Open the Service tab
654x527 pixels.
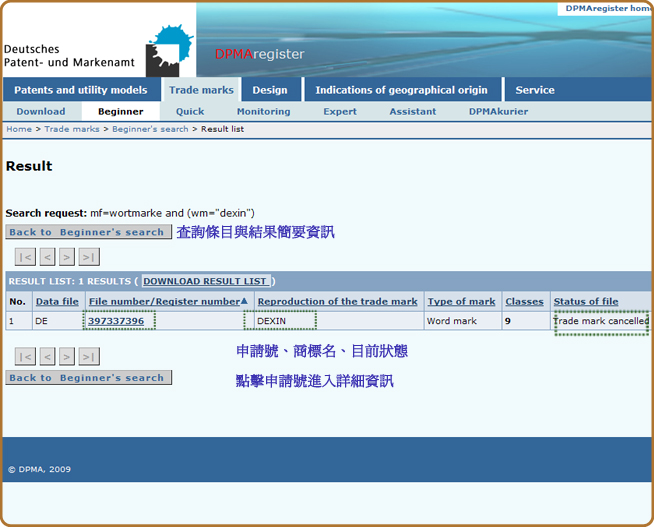535,90
